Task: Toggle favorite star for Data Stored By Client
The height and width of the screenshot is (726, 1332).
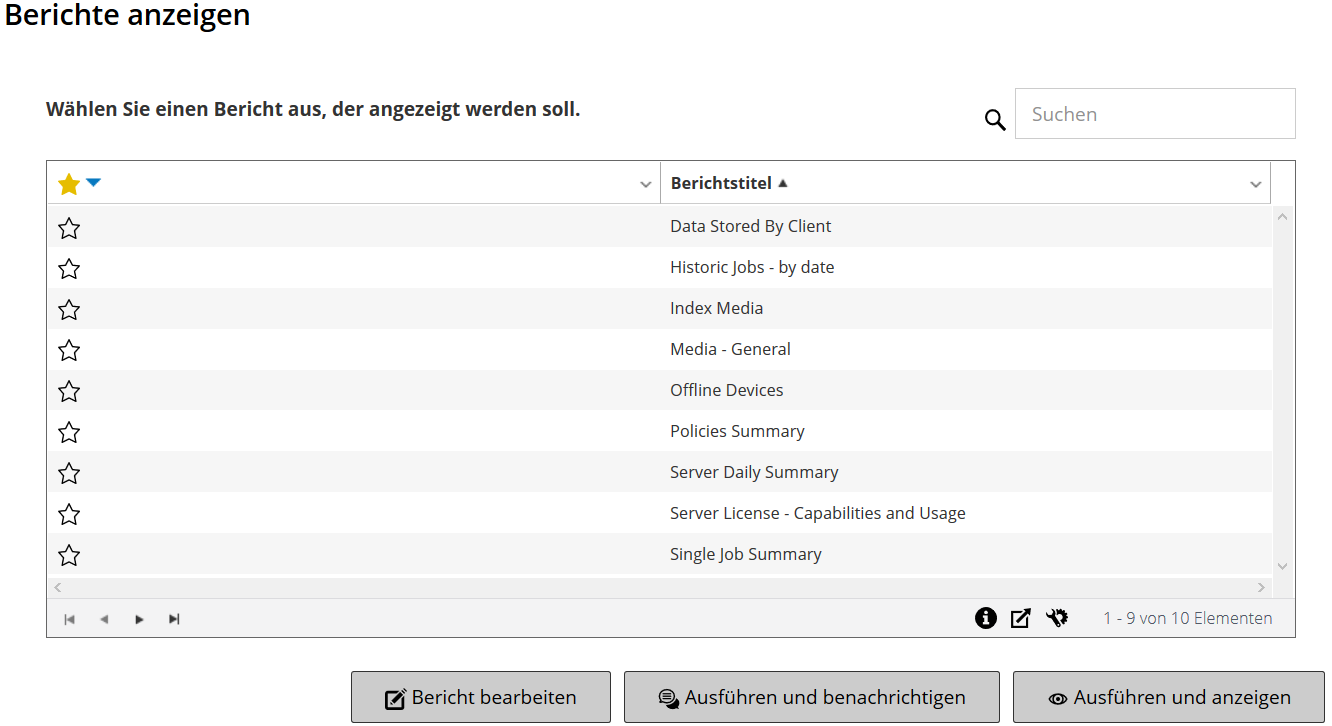Action: pos(69,228)
